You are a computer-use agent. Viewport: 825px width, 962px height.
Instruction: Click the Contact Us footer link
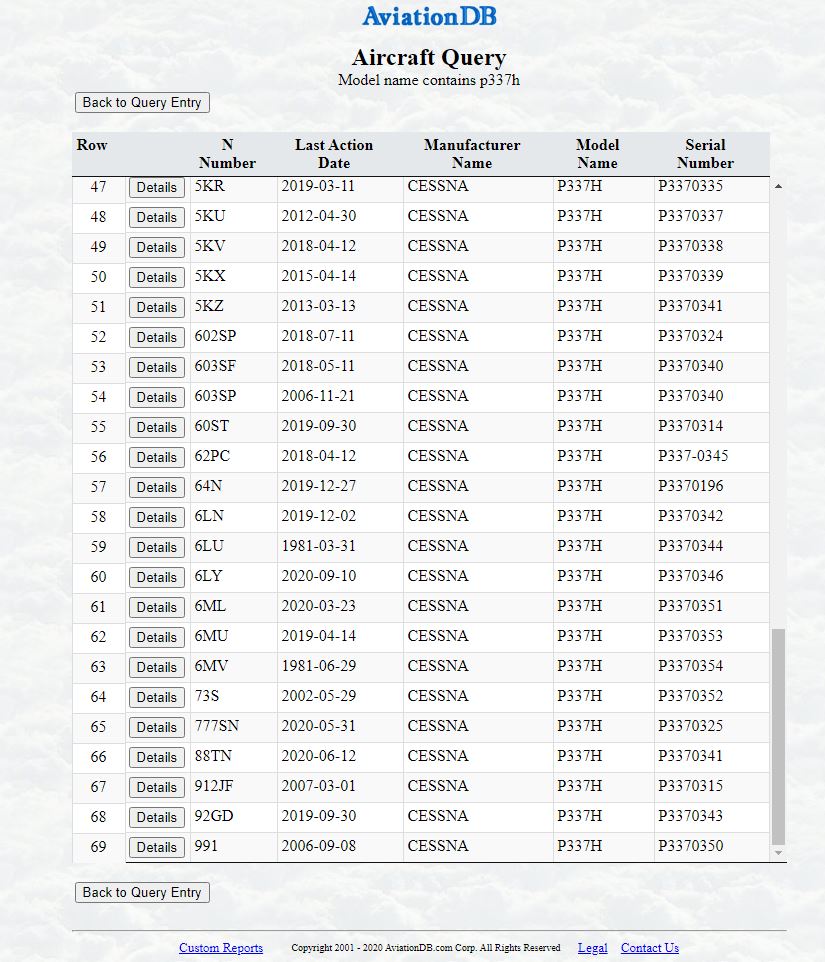(x=649, y=948)
